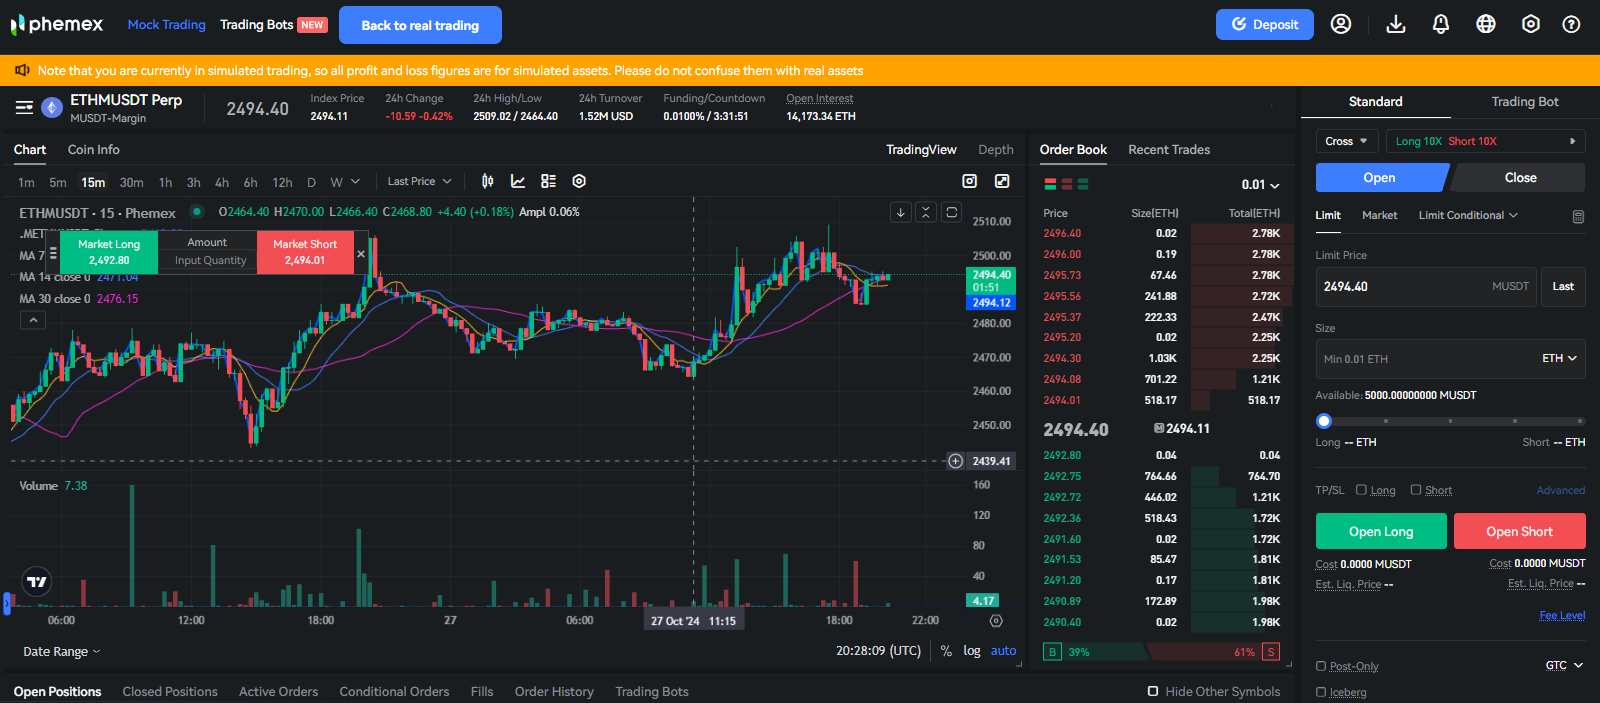This screenshot has width=1600, height=703.
Task: Switch to the Trading Bot tab
Action: [1525, 101]
